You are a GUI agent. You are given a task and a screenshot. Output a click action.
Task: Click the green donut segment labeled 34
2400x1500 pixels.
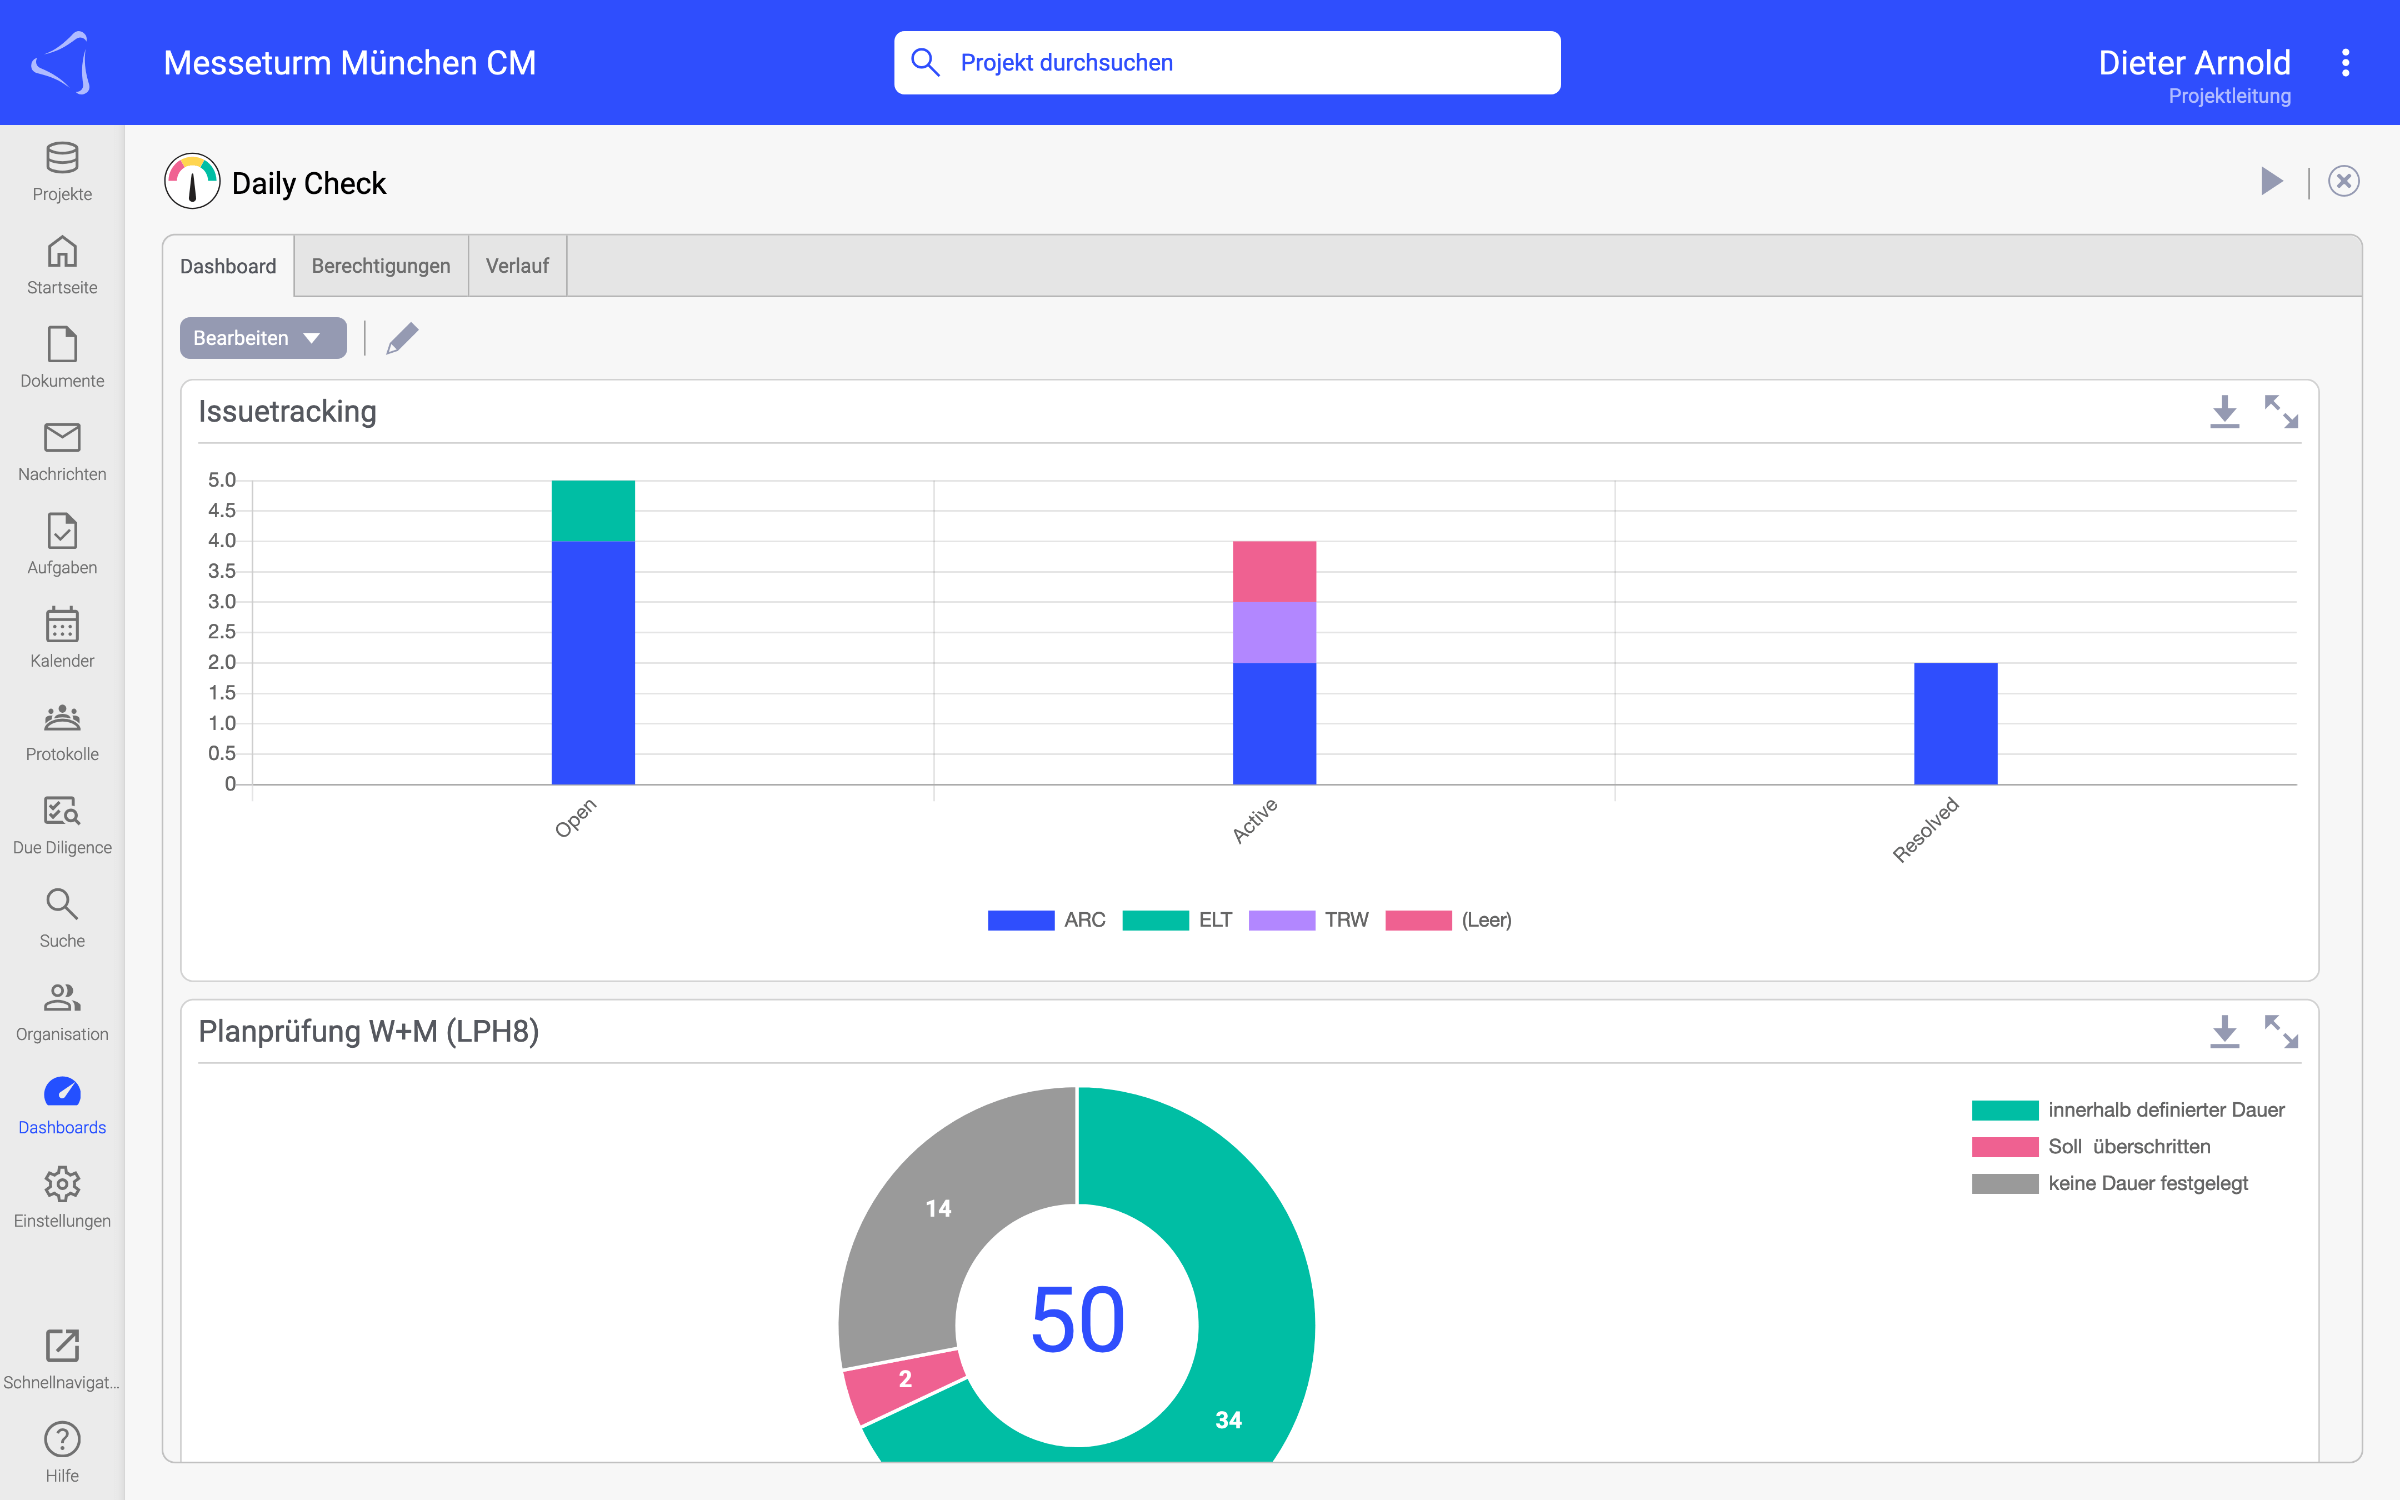point(1228,1420)
